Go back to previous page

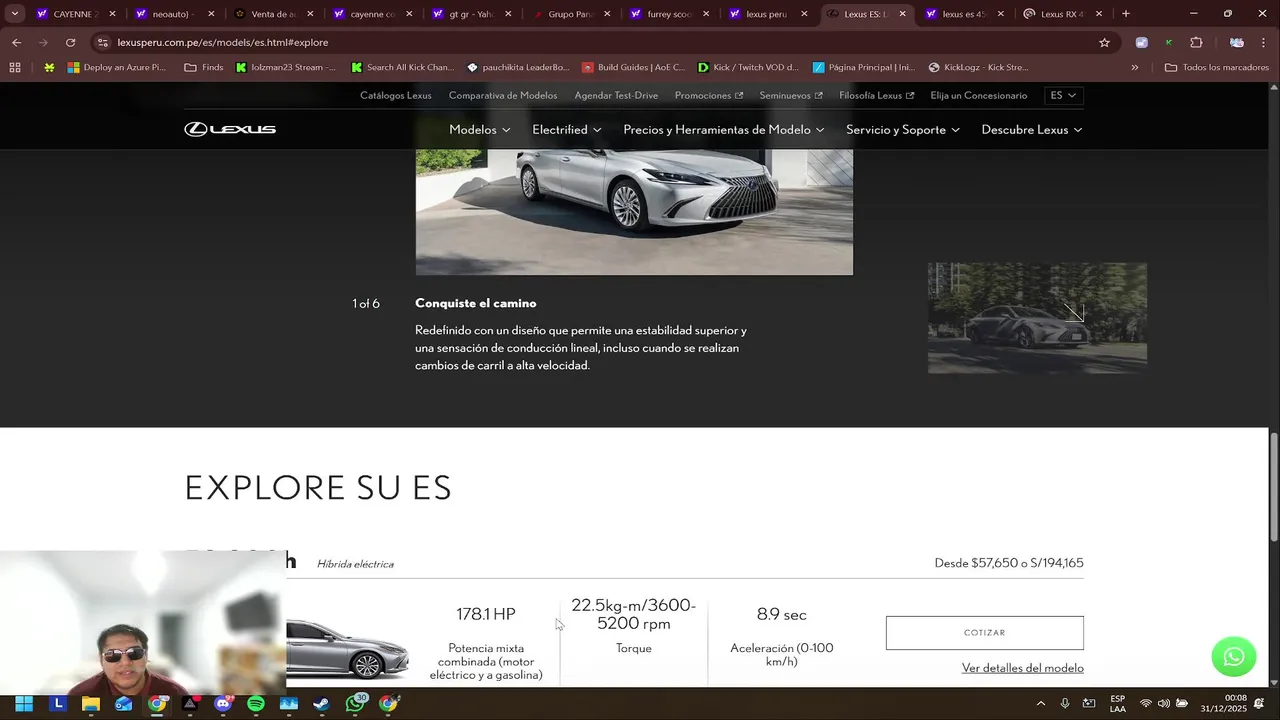(x=16, y=42)
